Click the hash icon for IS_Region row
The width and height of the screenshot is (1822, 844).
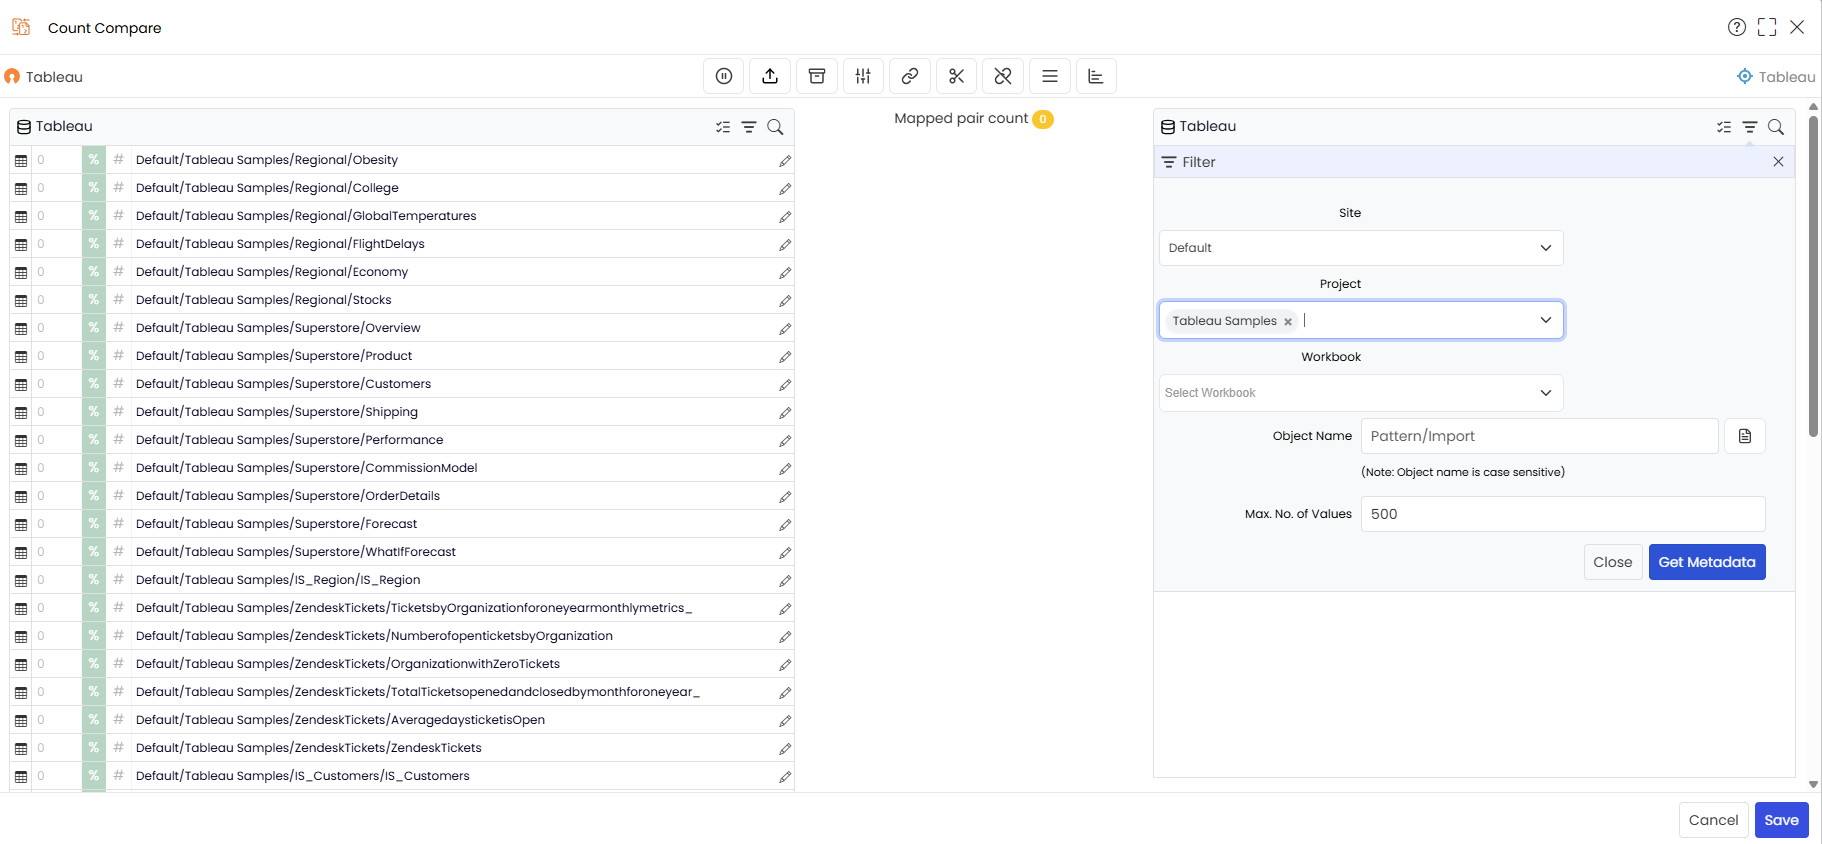tap(118, 580)
